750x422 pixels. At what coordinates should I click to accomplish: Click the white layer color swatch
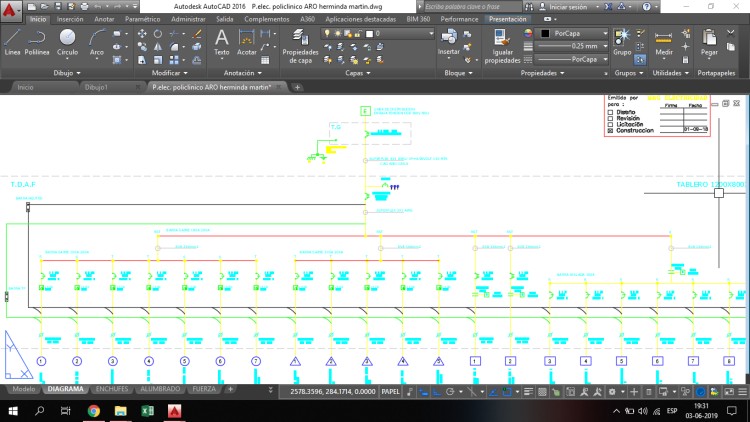coord(369,33)
